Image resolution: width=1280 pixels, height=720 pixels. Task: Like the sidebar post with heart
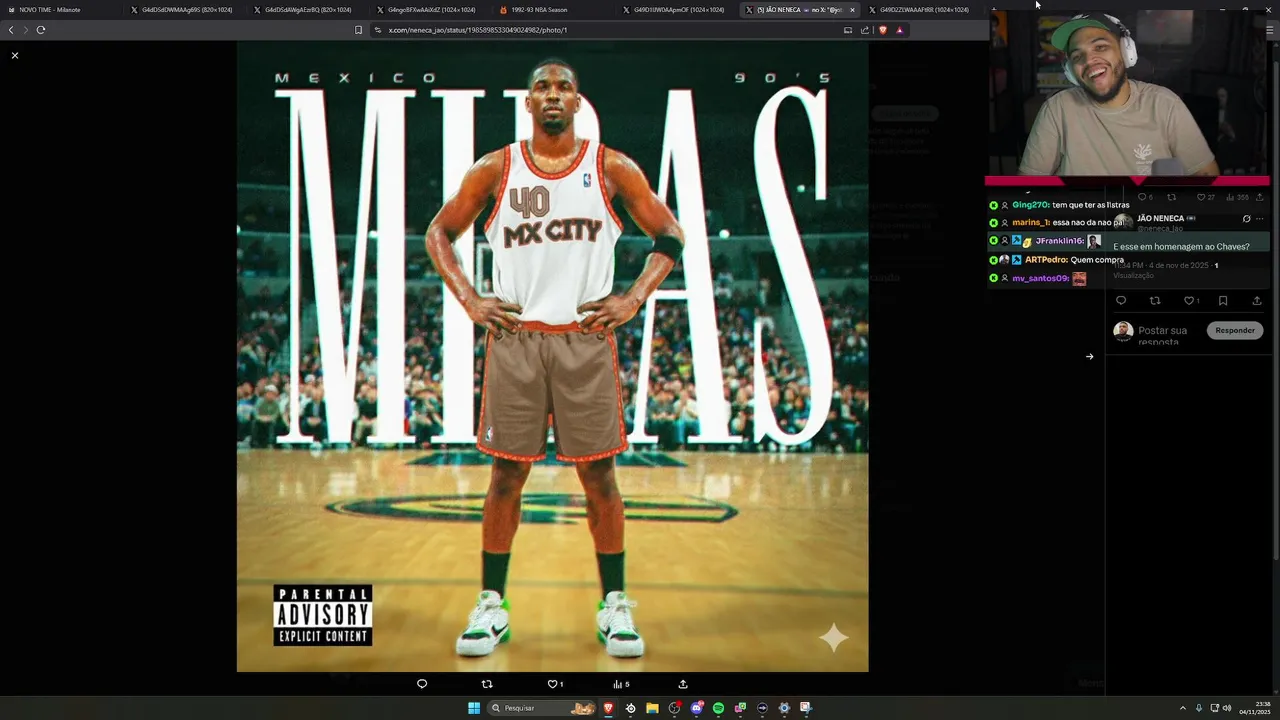click(1189, 301)
